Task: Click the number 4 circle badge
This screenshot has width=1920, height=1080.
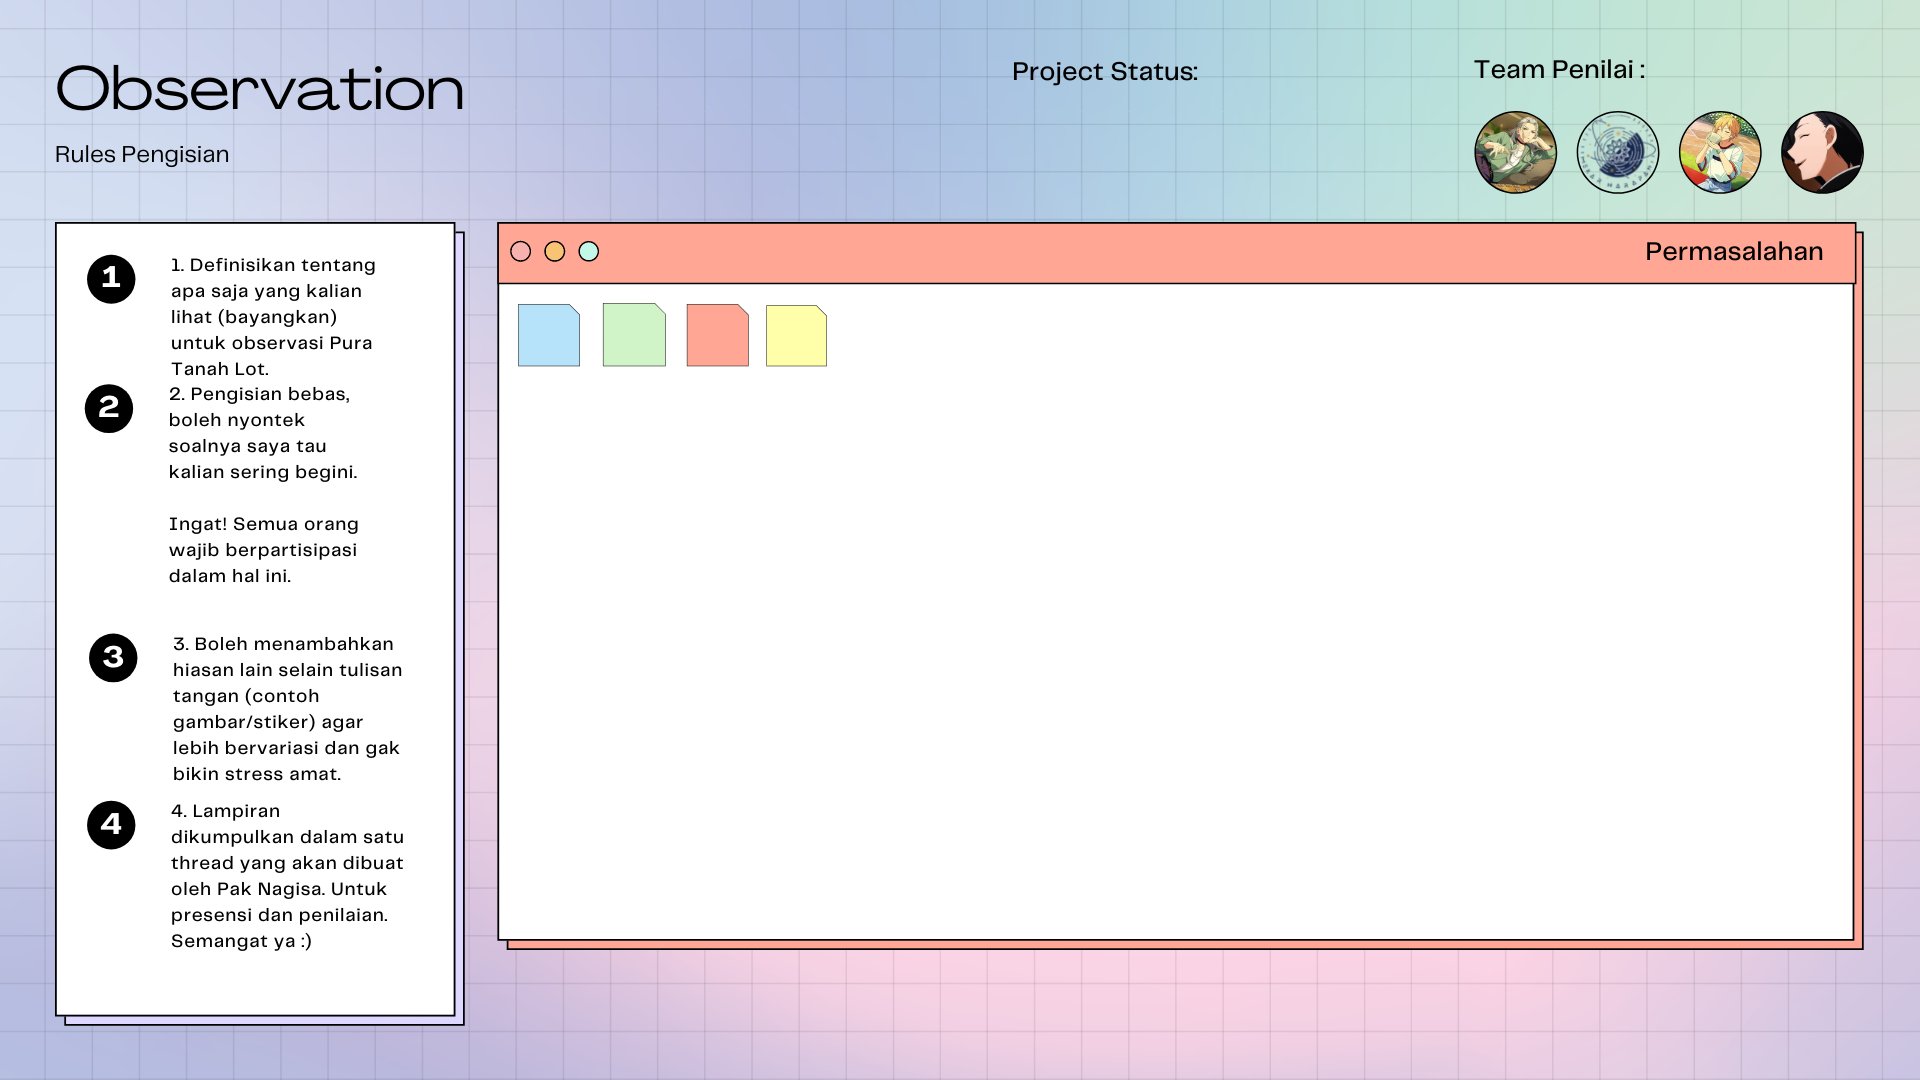Action: (x=111, y=825)
